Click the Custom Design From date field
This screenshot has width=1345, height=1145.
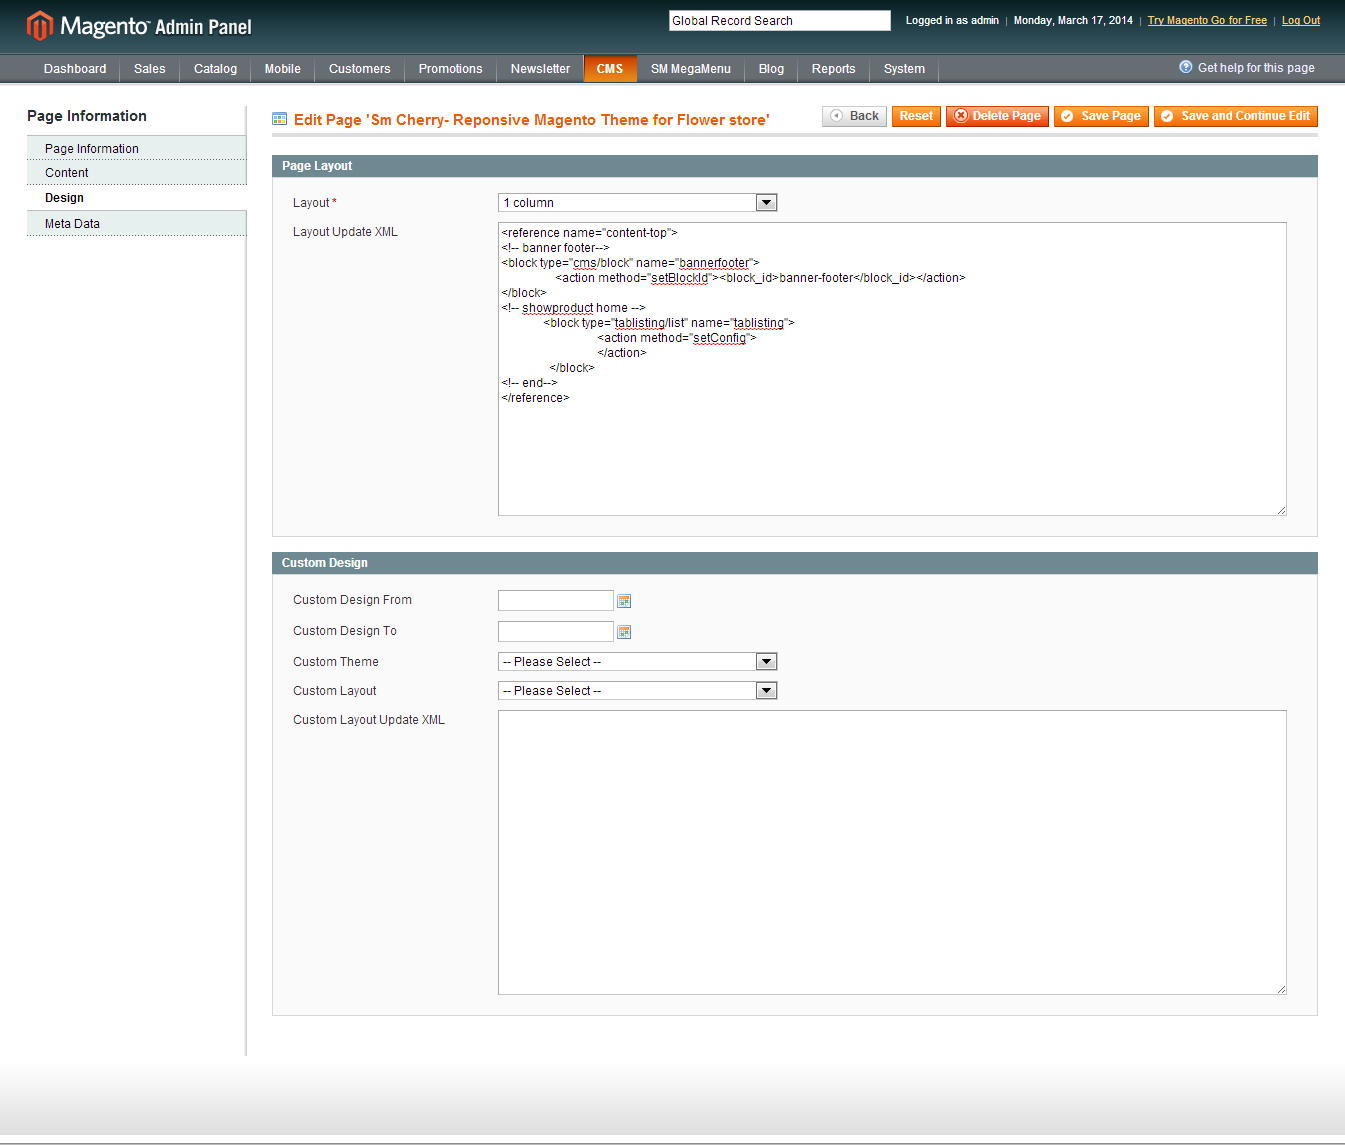pos(556,600)
